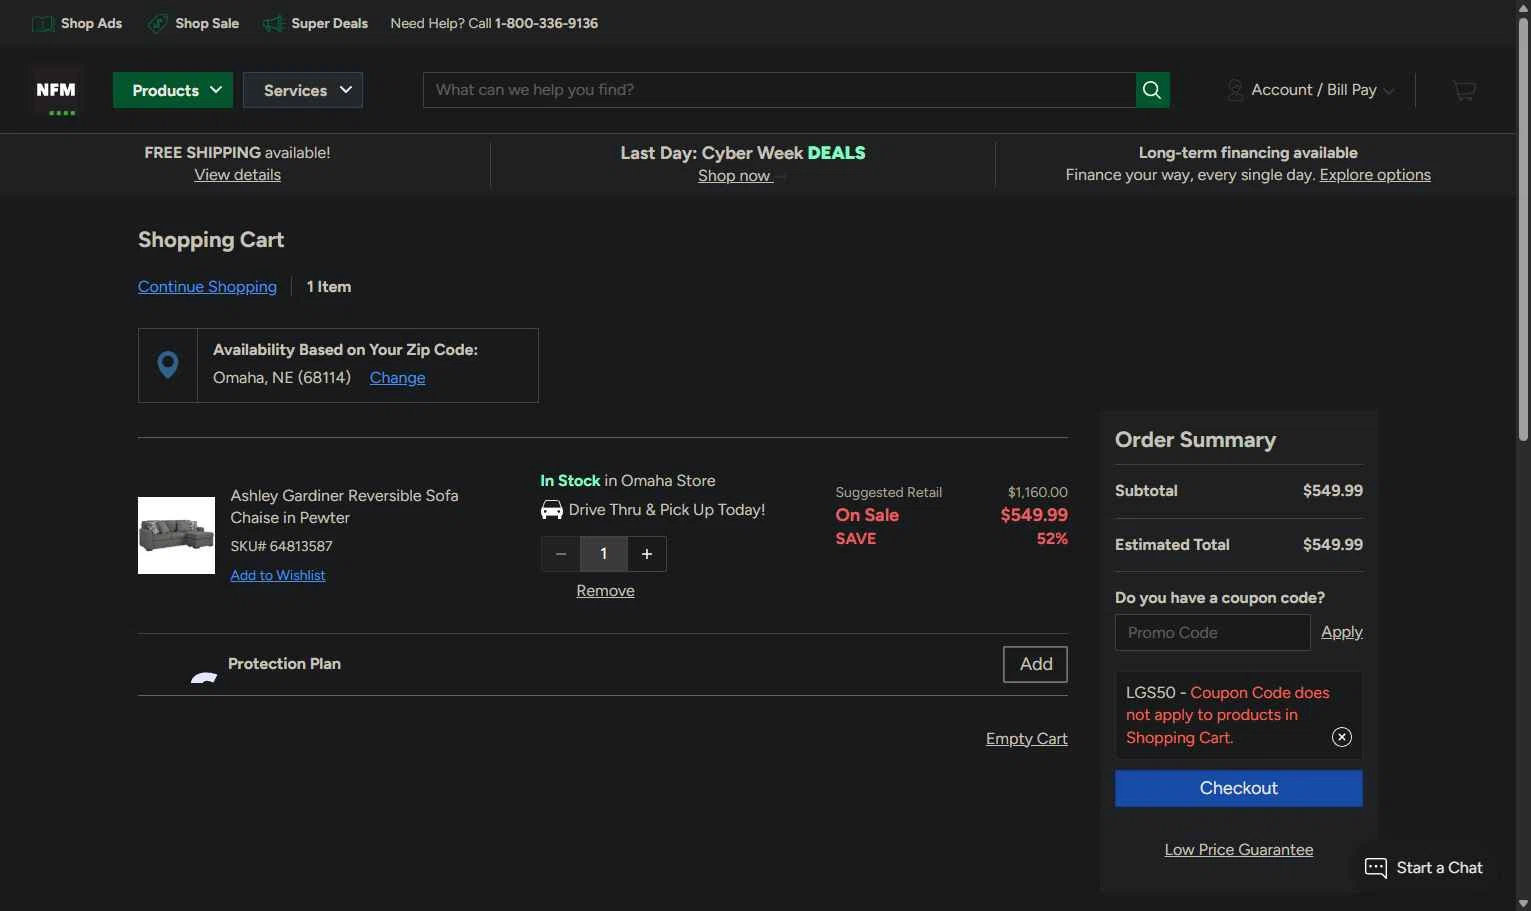The height and width of the screenshot is (911, 1531).
Task: Expand the Products dropdown menu
Action: tap(173, 90)
